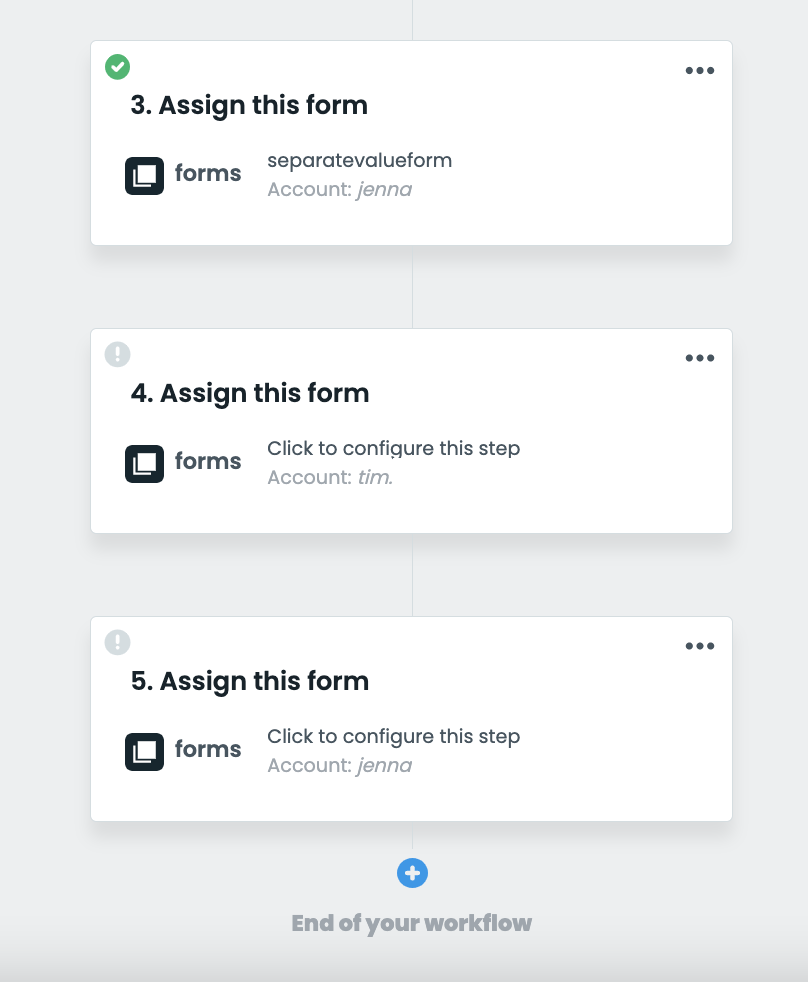Click the green checkmark on step 3
The image size is (808, 982).
point(118,67)
